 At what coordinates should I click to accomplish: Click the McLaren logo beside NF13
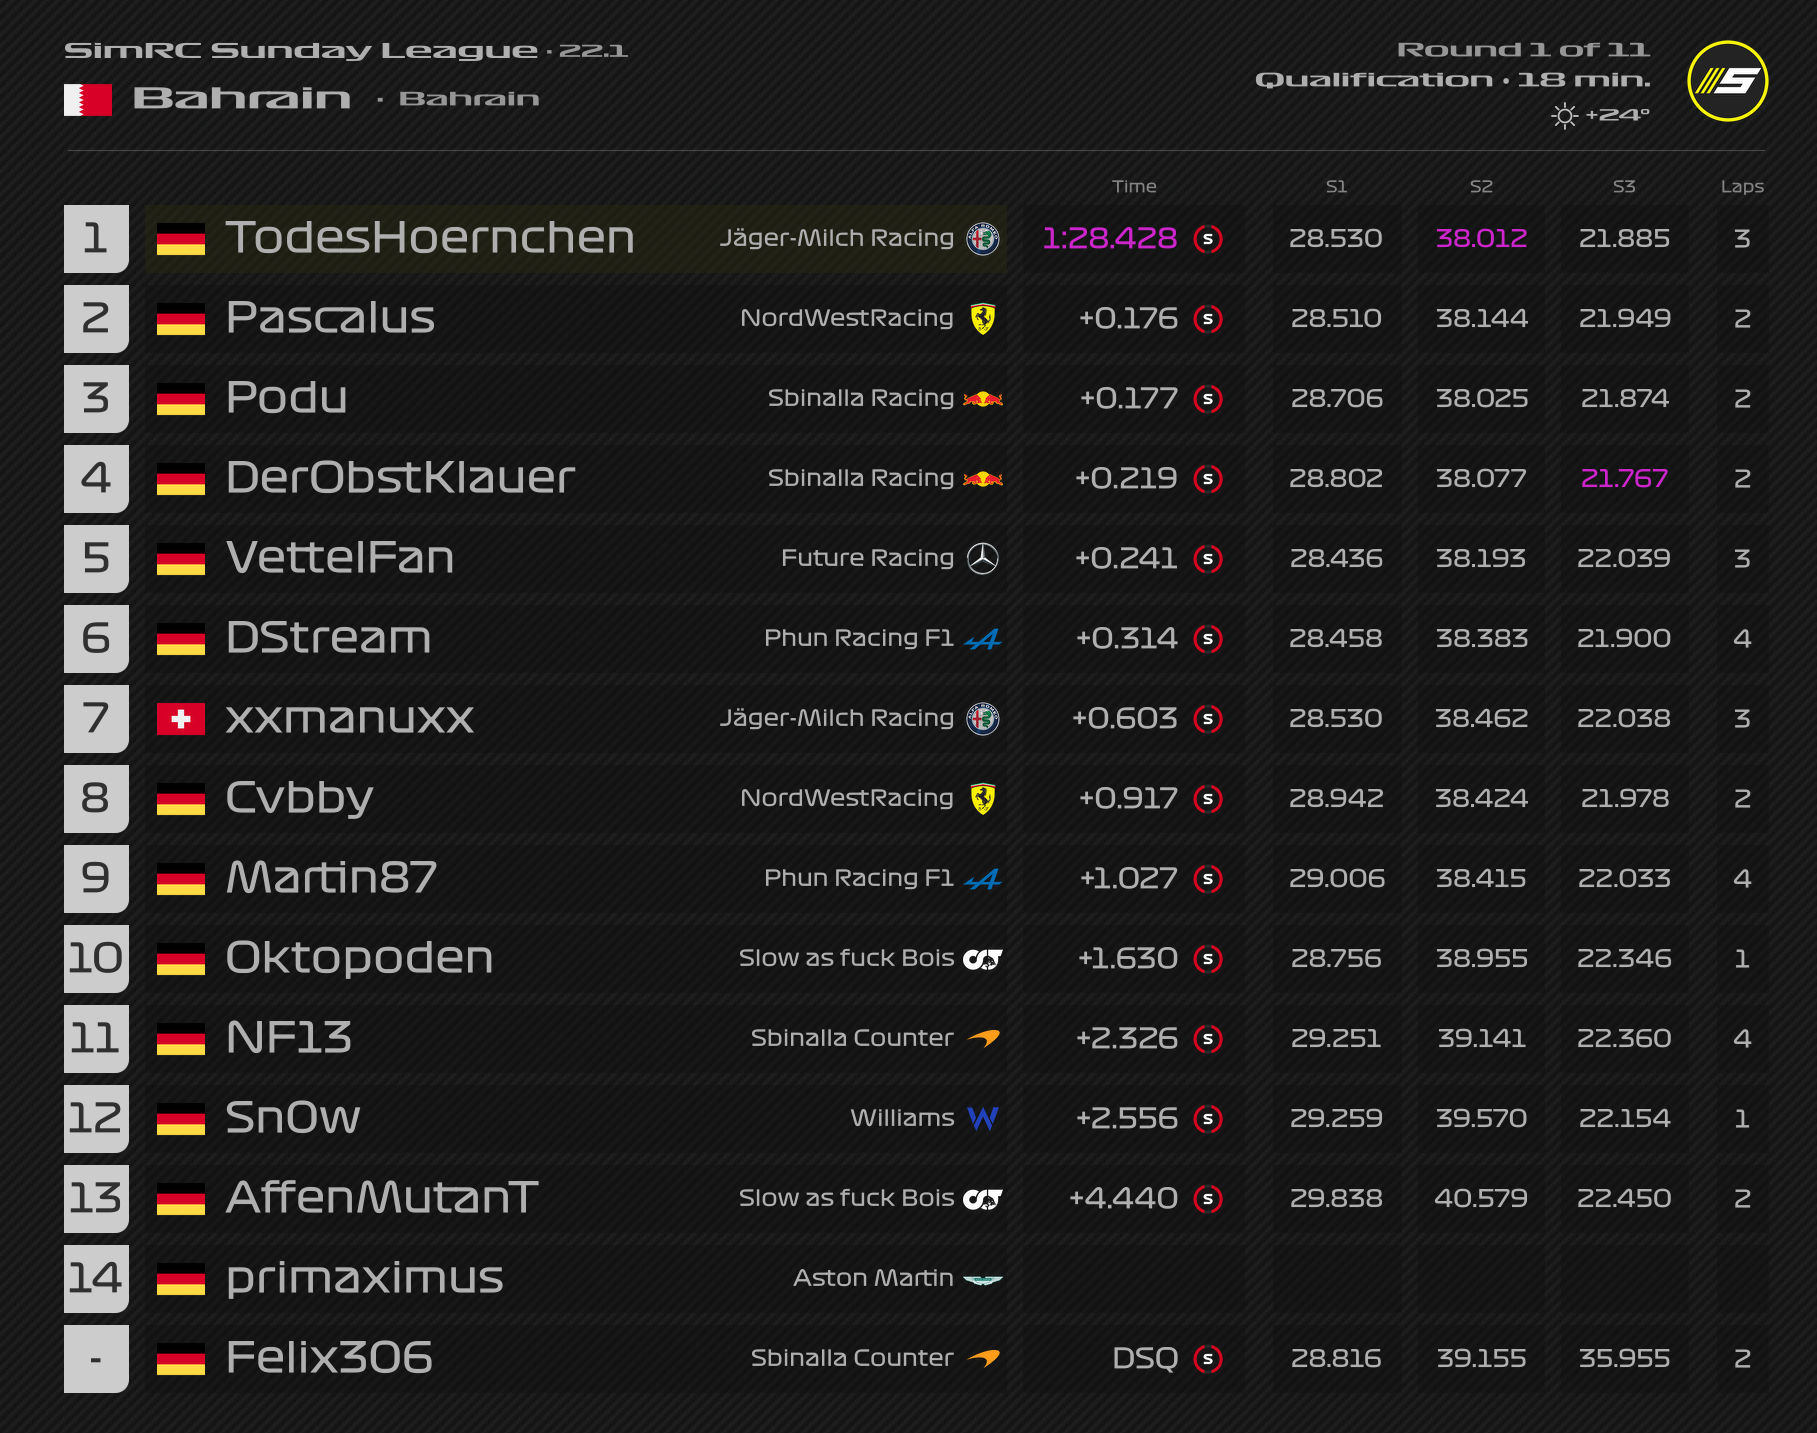point(983,1039)
